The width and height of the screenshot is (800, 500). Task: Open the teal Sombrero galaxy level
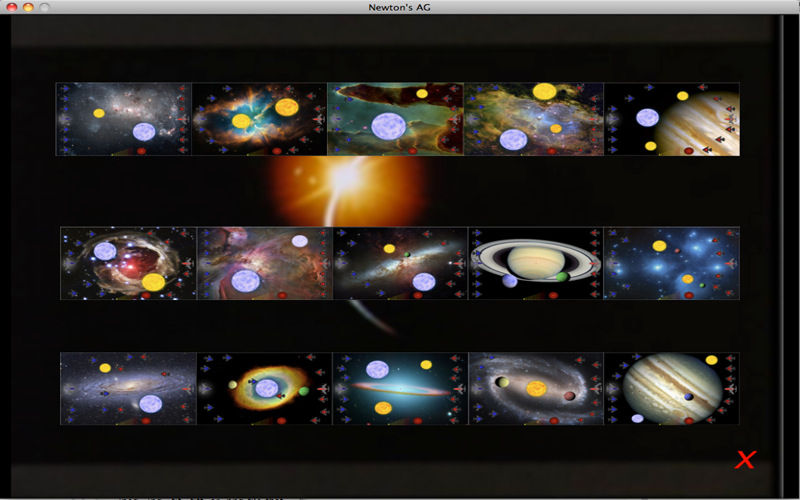[401, 389]
